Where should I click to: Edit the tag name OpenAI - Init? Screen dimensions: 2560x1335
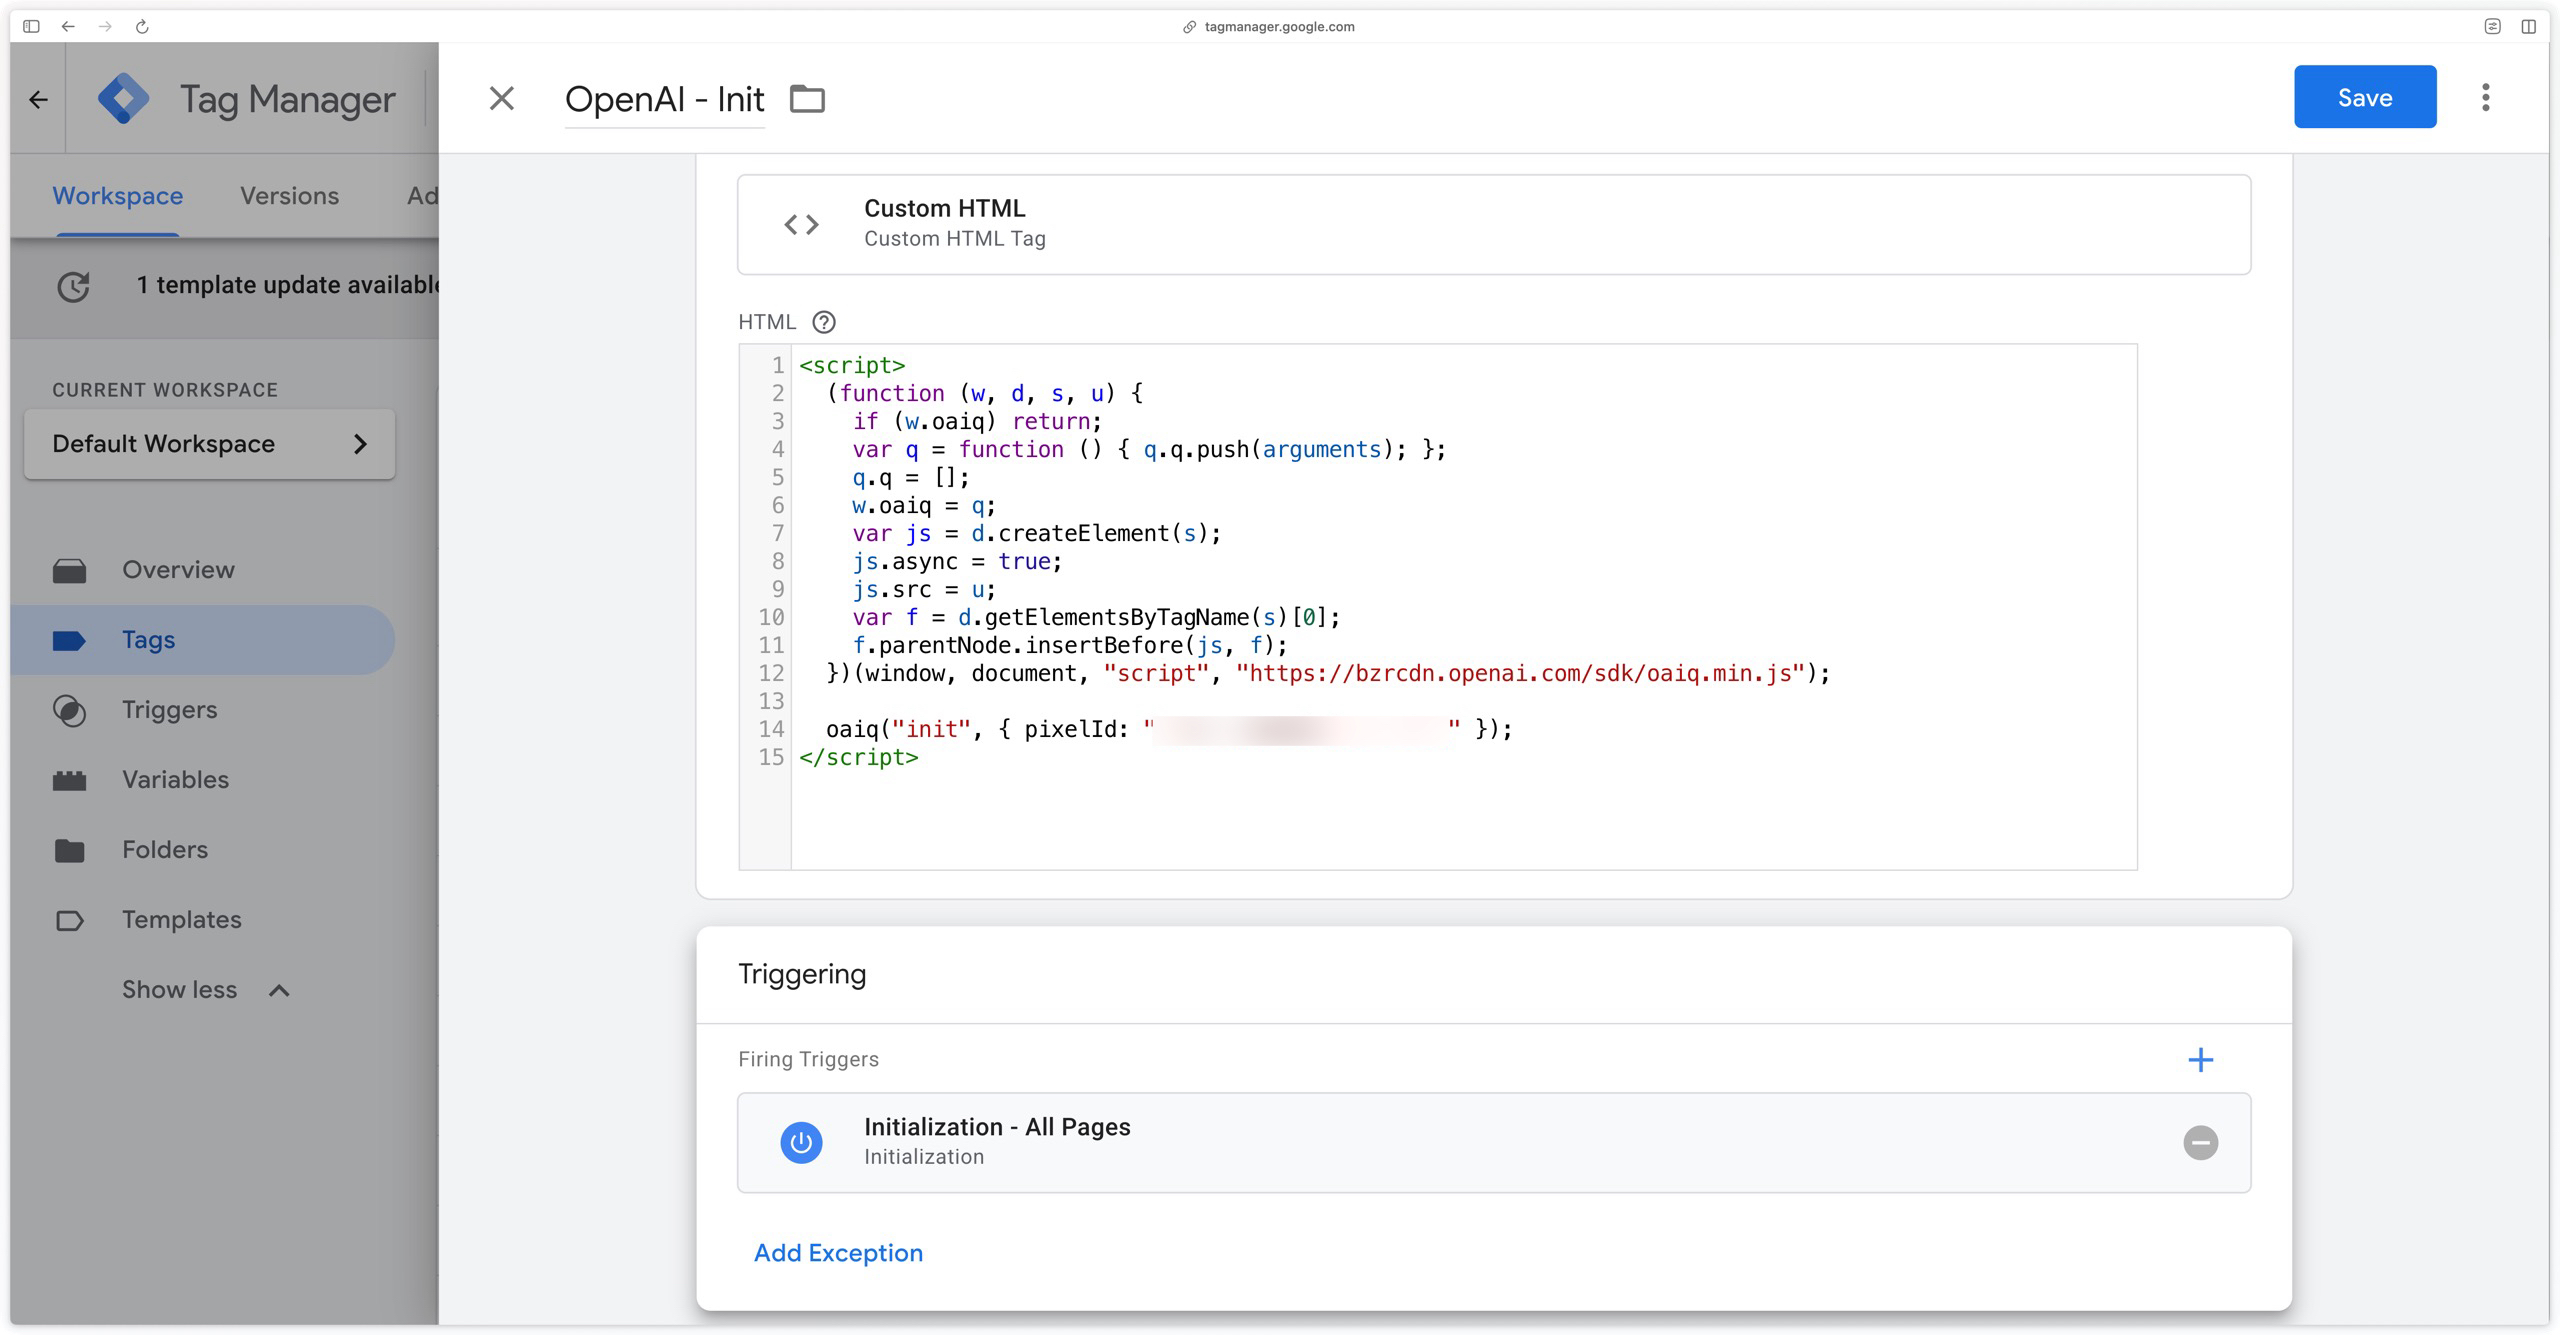pyautogui.click(x=664, y=99)
